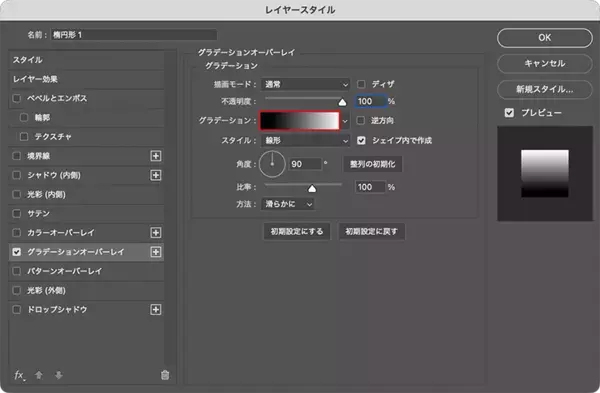Enable カラーオーバーレイ checkbox
Image resolution: width=600 pixels, height=393 pixels.
[x=16, y=233]
